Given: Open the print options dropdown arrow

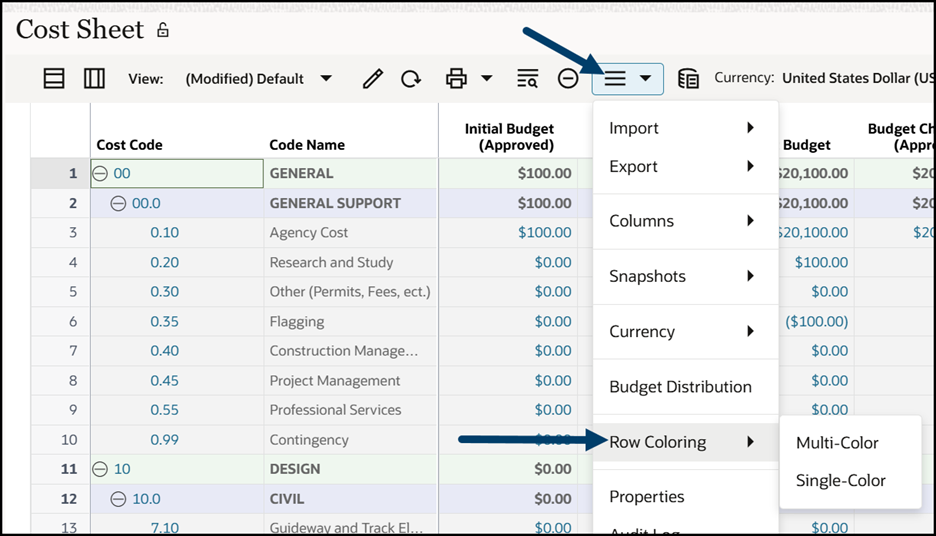Looking at the screenshot, I should (x=487, y=78).
